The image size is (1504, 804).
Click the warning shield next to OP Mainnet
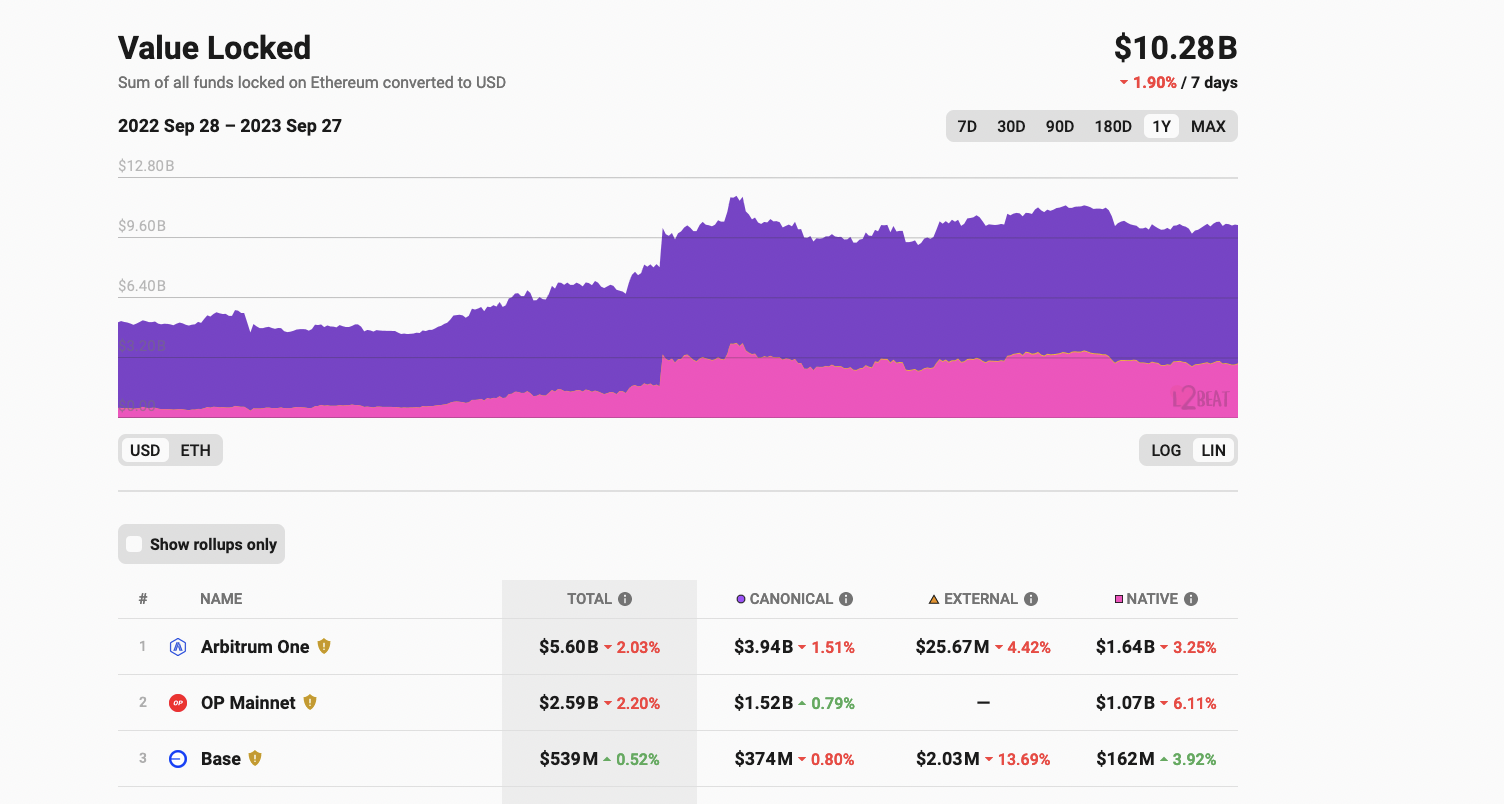pyautogui.click(x=310, y=703)
